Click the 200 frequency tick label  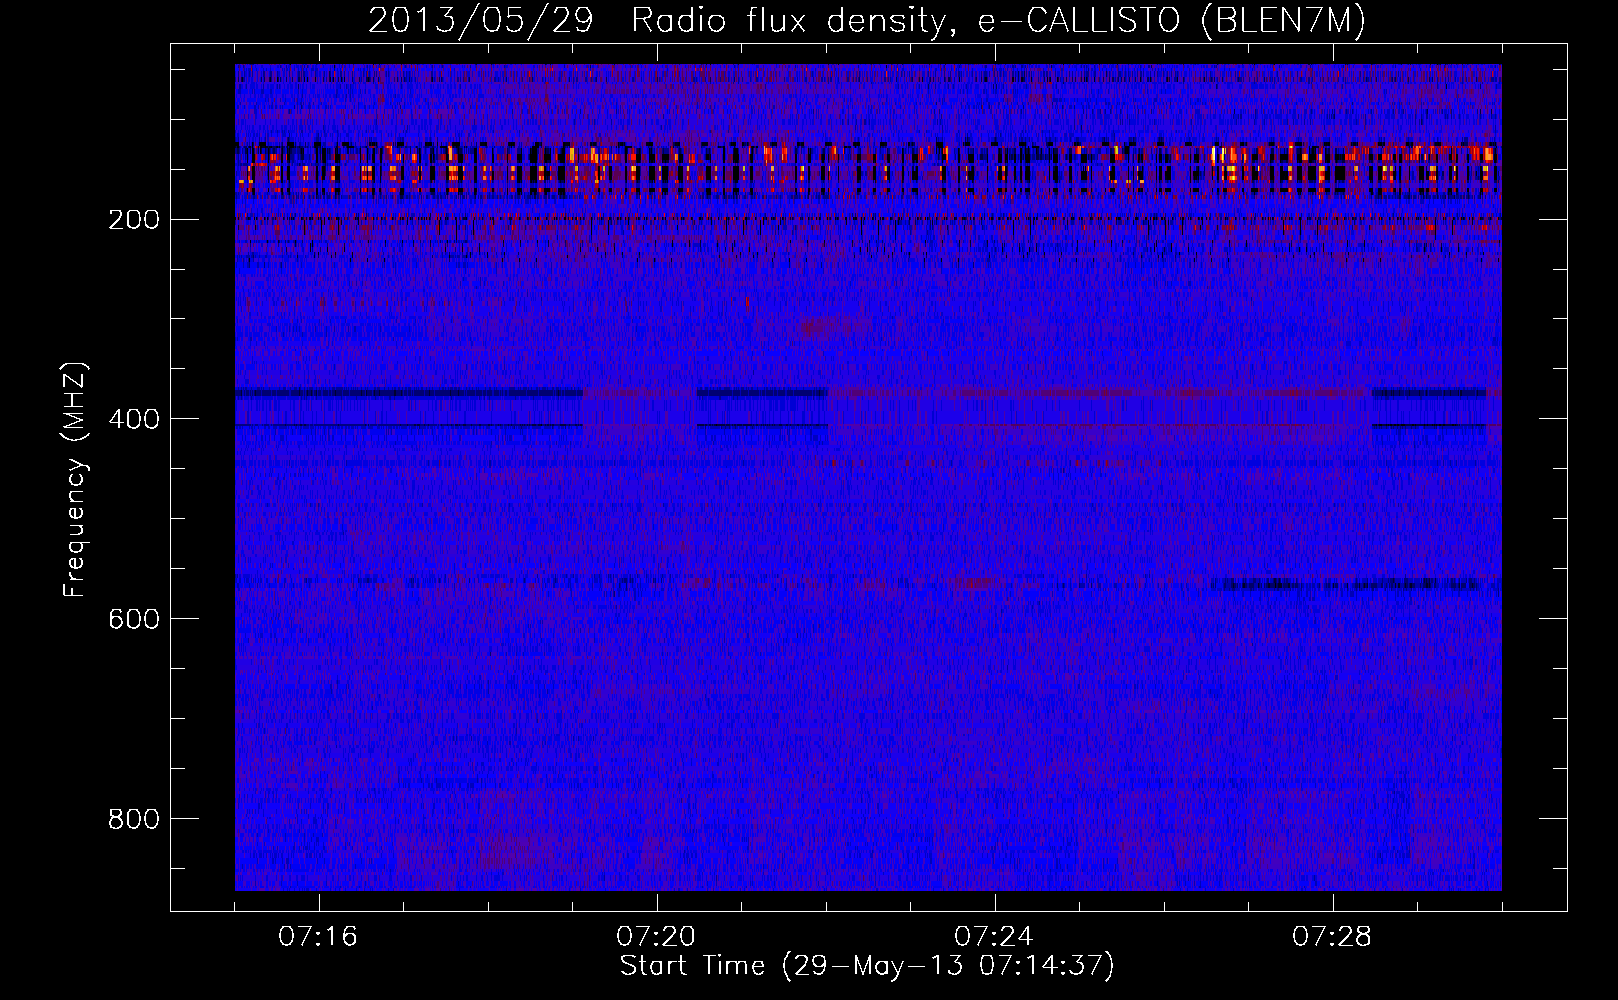point(134,220)
